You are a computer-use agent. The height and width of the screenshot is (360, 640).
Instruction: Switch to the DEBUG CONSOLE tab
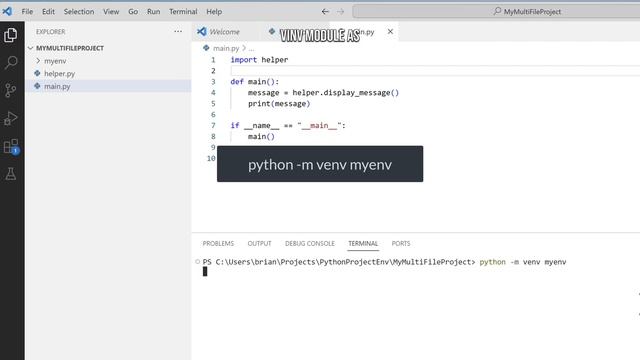click(x=310, y=243)
